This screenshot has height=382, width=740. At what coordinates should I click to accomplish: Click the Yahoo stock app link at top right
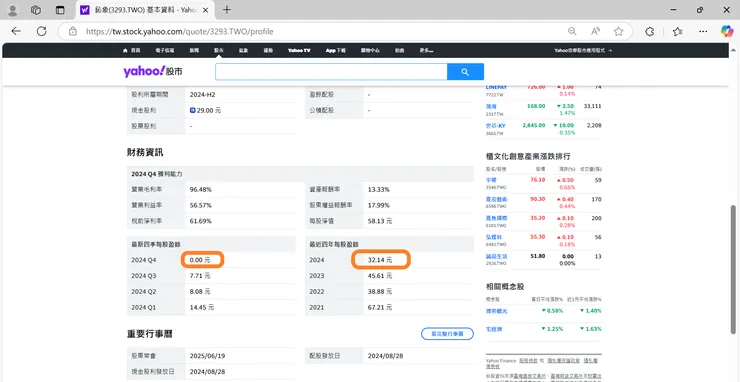(x=583, y=50)
